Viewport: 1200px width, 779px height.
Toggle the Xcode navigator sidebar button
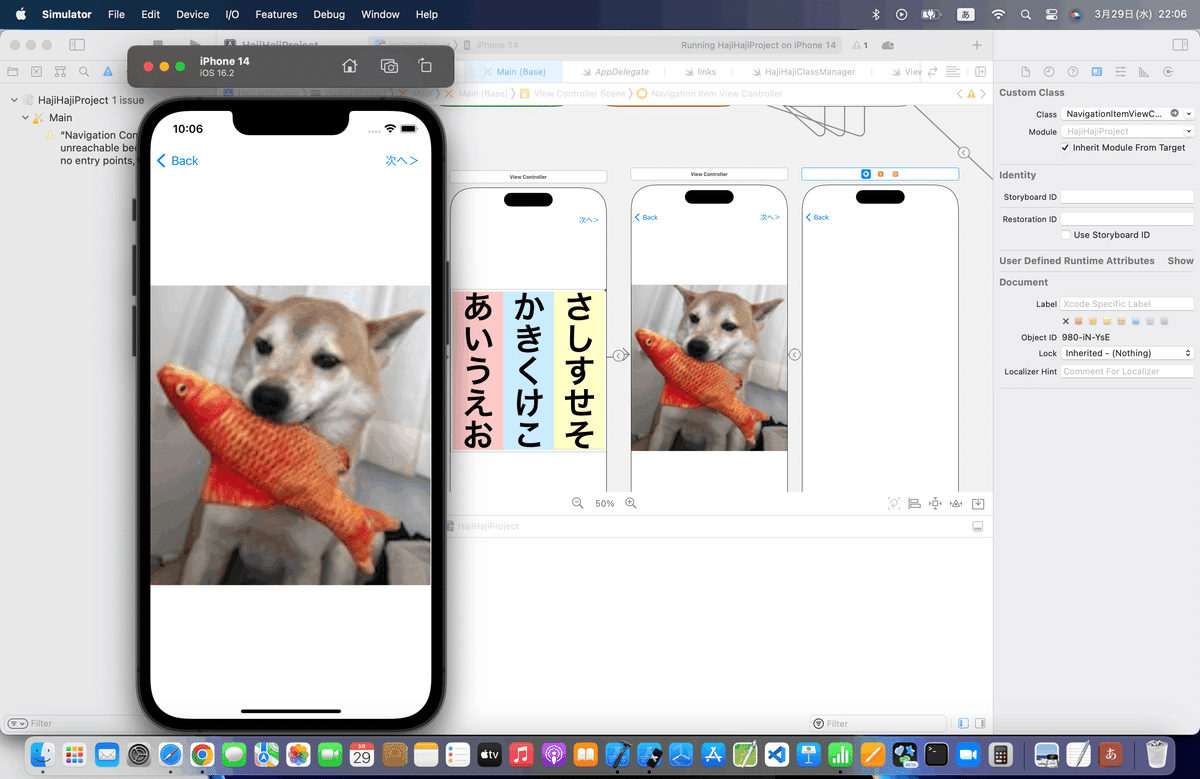[77, 45]
